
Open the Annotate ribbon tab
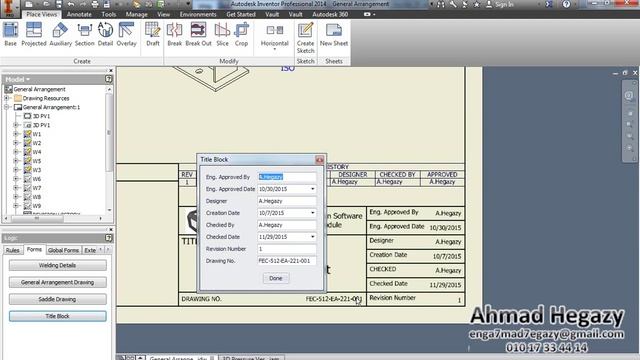pyautogui.click(x=79, y=14)
